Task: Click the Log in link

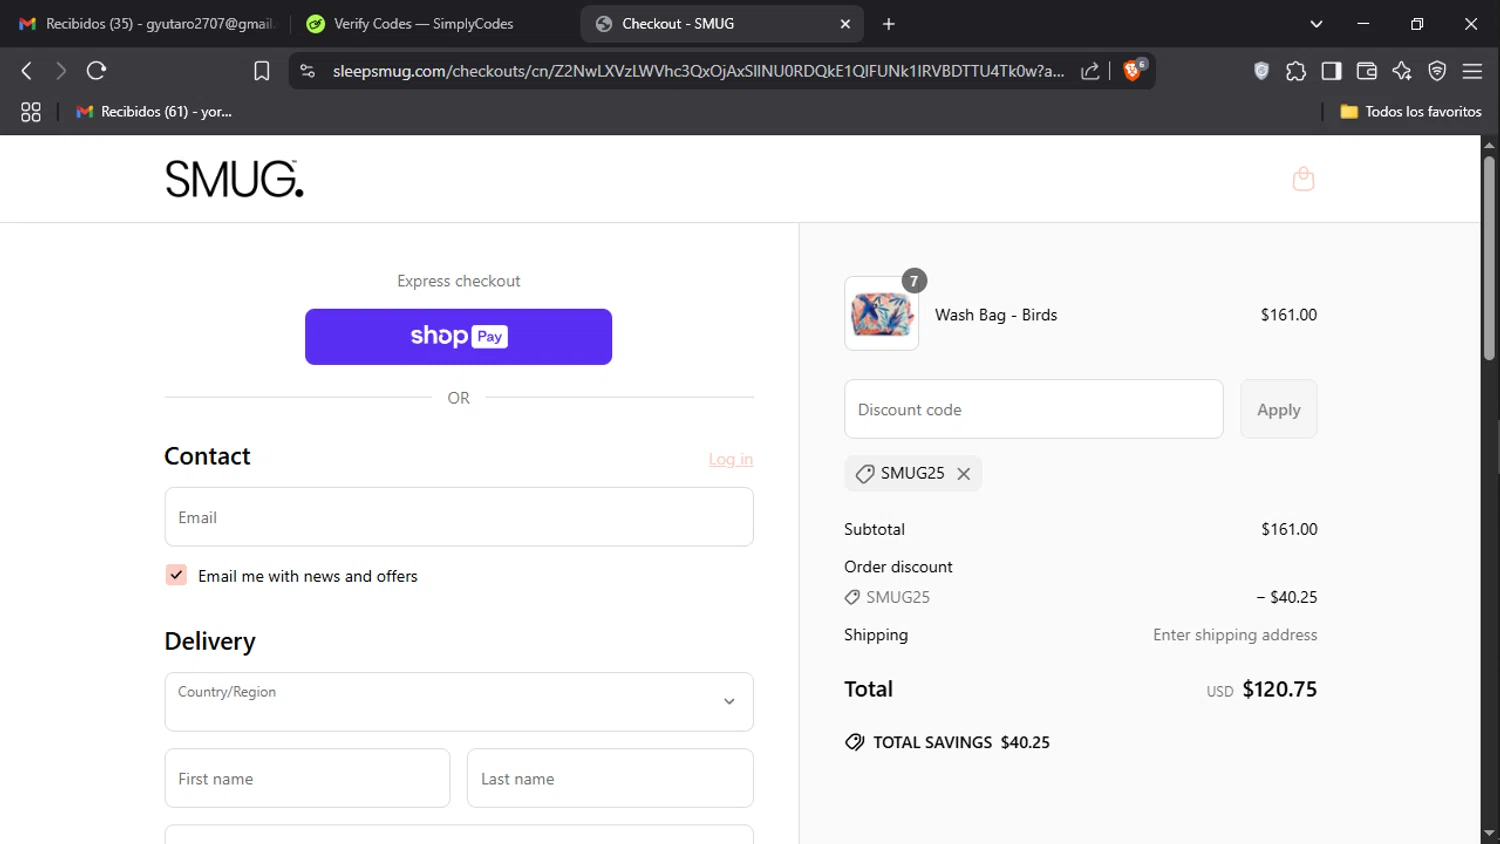Action: point(731,459)
